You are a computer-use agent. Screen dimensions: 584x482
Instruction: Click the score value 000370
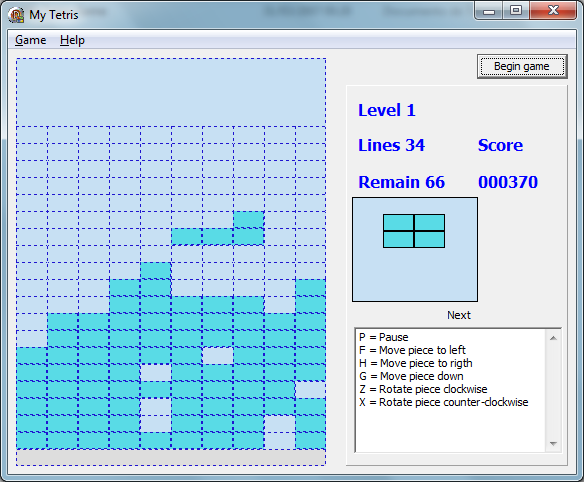click(508, 182)
